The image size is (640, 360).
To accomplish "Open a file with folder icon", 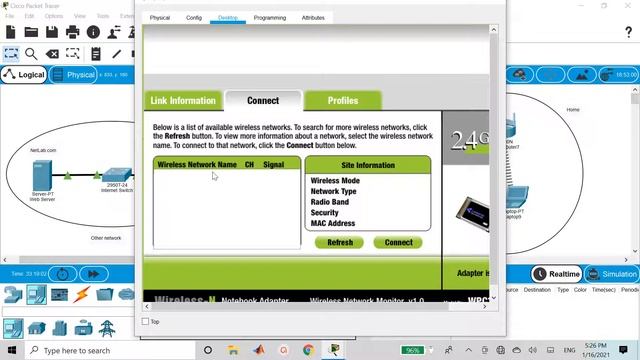I will click(31, 32).
